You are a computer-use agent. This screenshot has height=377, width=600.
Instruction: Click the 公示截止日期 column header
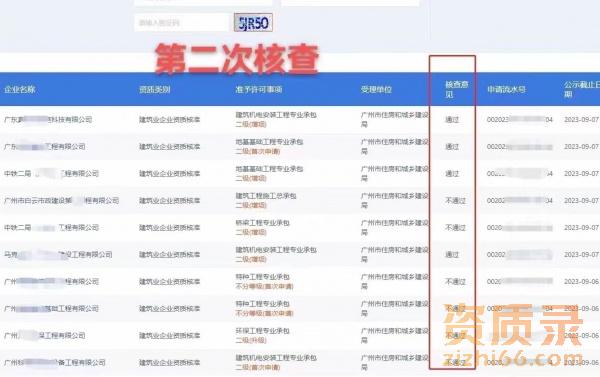(581, 89)
